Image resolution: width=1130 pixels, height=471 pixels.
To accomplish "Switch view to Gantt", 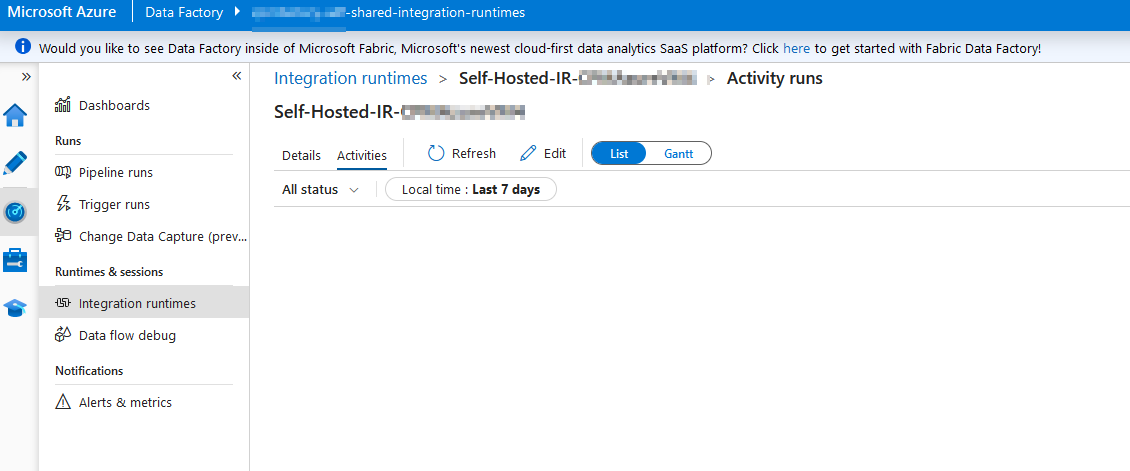I will (679, 153).
